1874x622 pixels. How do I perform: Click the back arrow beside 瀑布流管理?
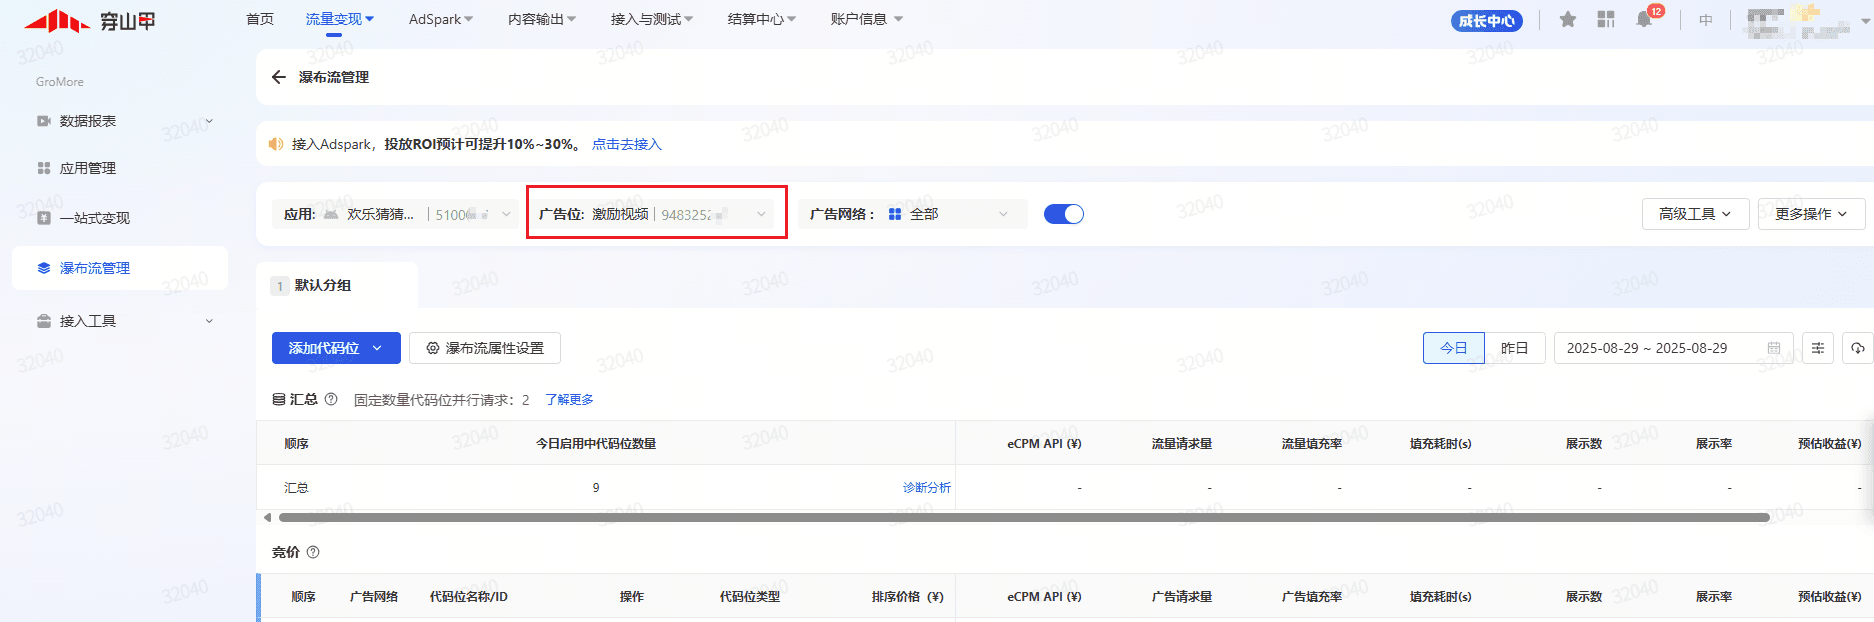click(279, 77)
